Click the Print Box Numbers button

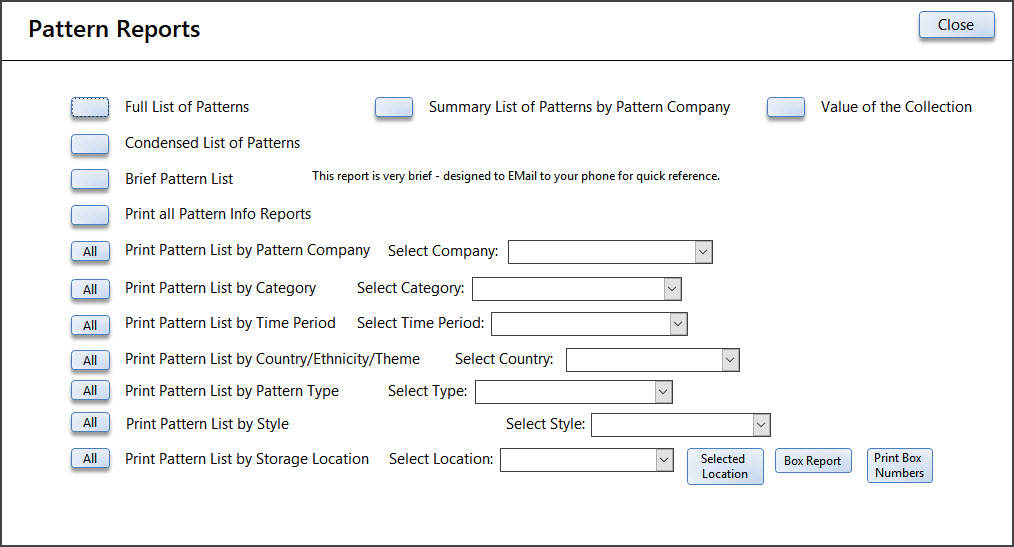coord(900,466)
